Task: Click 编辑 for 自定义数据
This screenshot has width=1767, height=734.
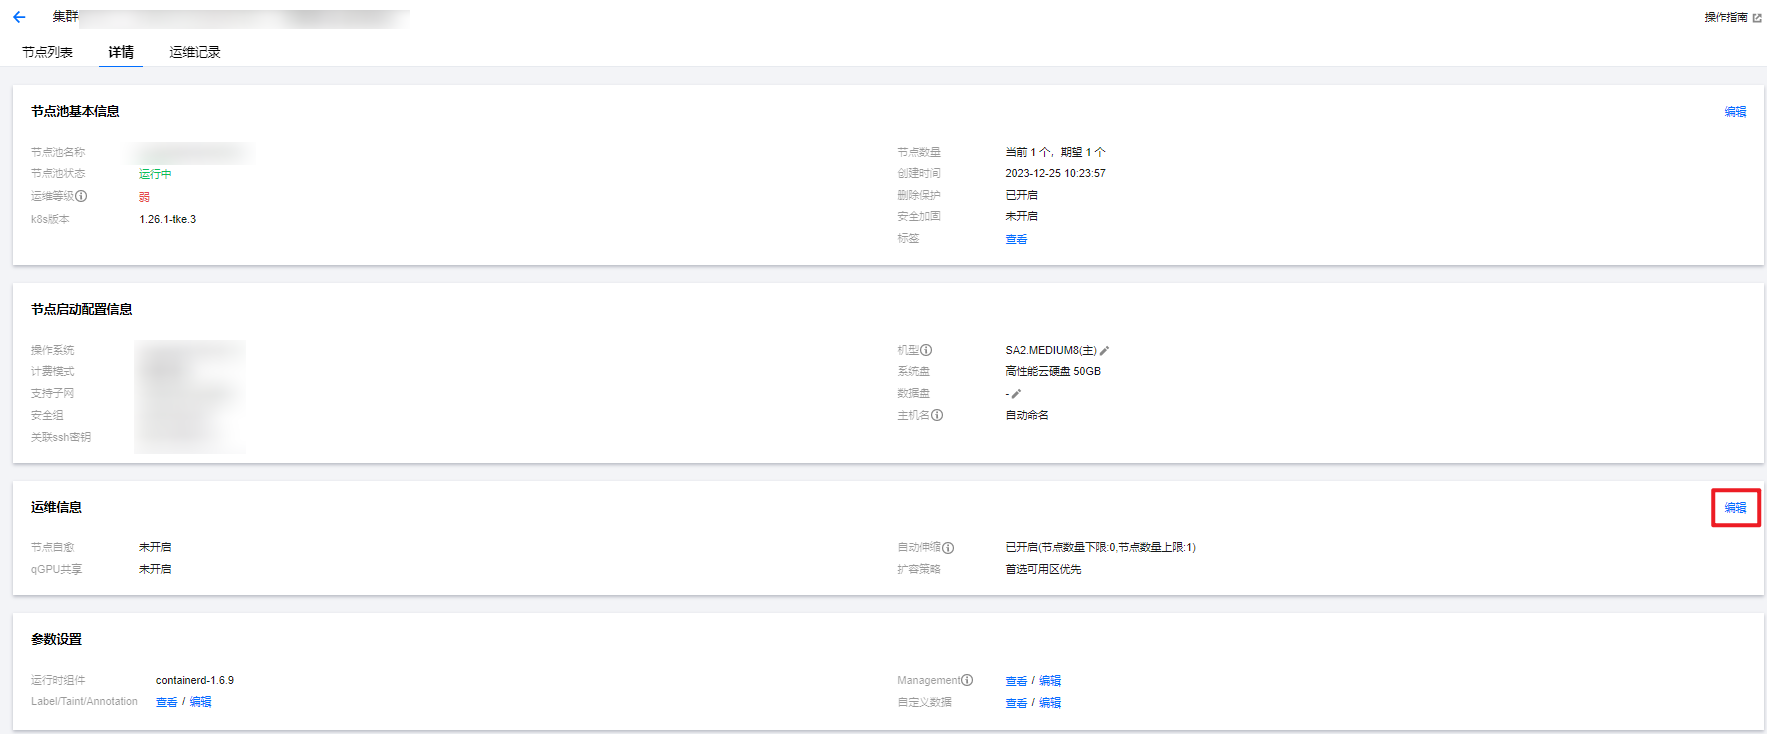Action: pyautogui.click(x=1050, y=703)
